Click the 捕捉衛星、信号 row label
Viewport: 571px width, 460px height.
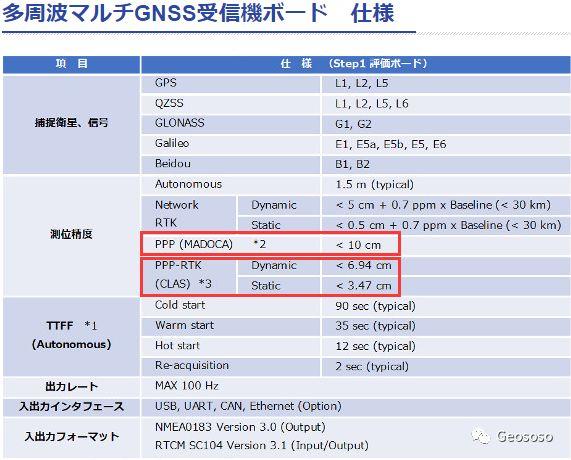pyautogui.click(x=71, y=123)
